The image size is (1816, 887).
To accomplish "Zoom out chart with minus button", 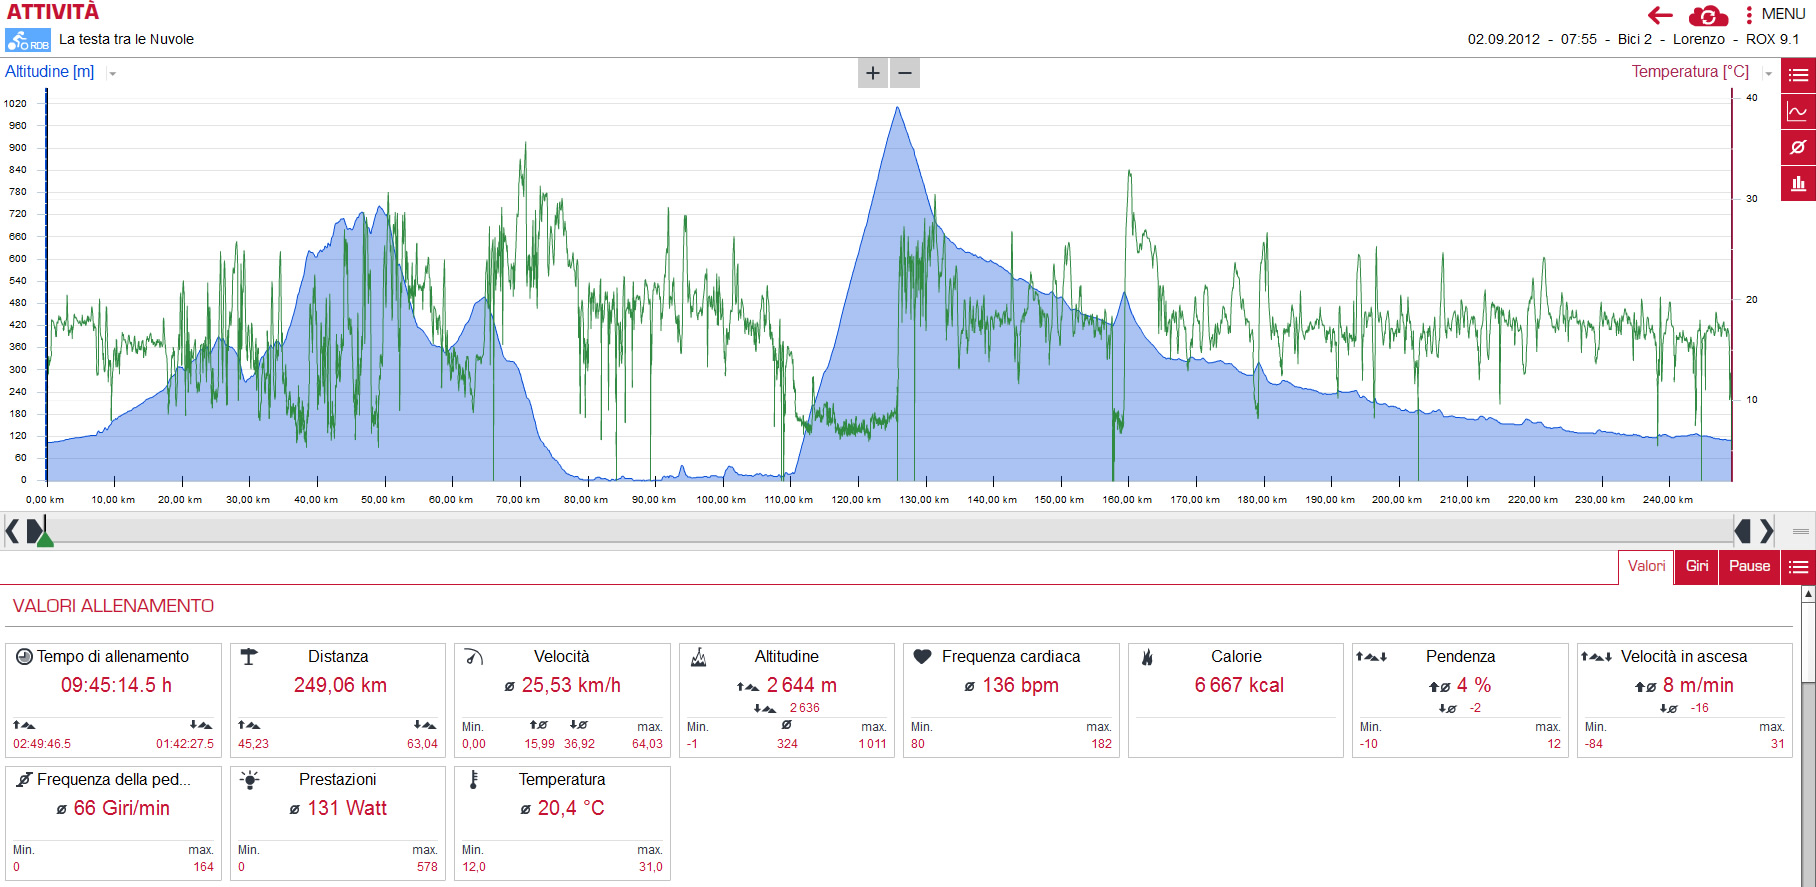I will point(905,73).
